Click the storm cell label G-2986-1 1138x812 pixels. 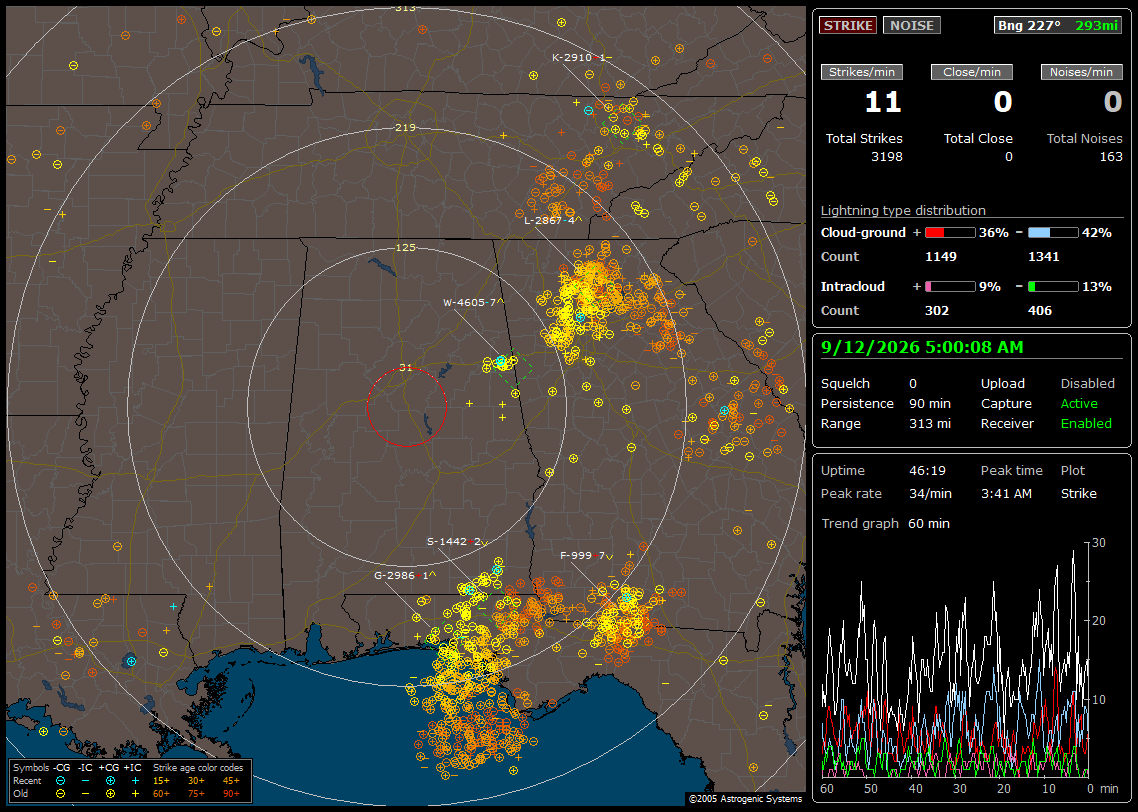pyautogui.click(x=405, y=575)
